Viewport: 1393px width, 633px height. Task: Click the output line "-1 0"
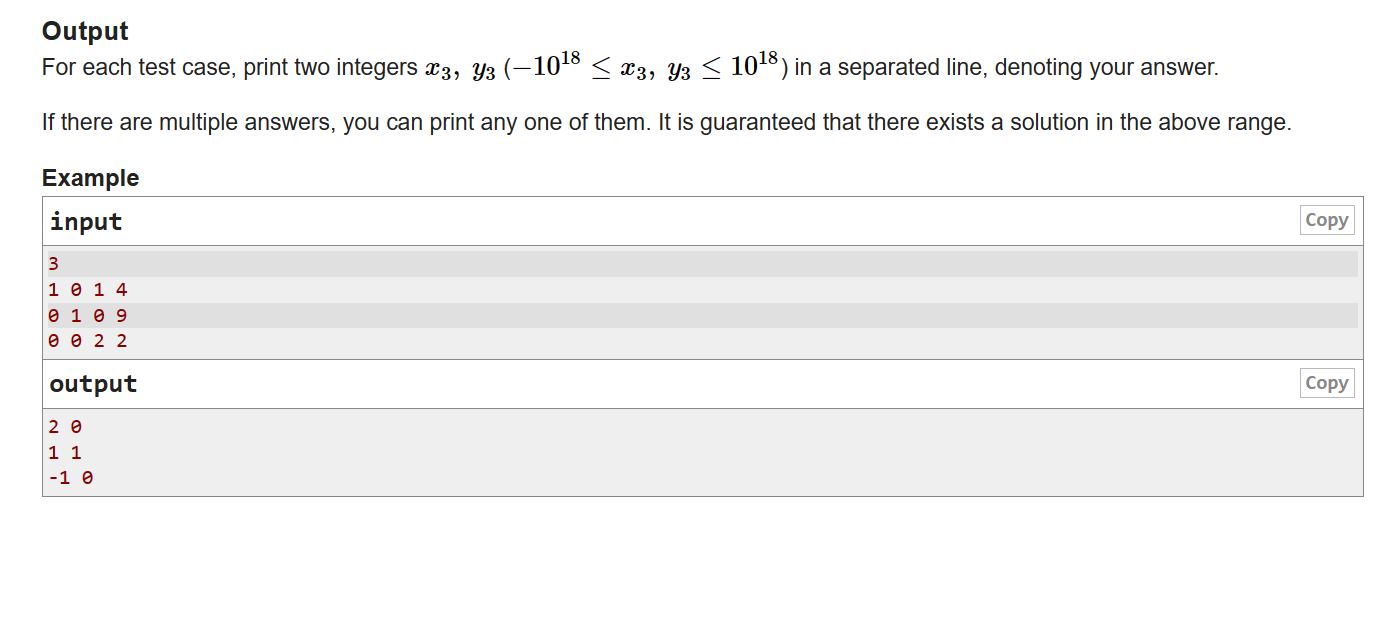pos(71,478)
